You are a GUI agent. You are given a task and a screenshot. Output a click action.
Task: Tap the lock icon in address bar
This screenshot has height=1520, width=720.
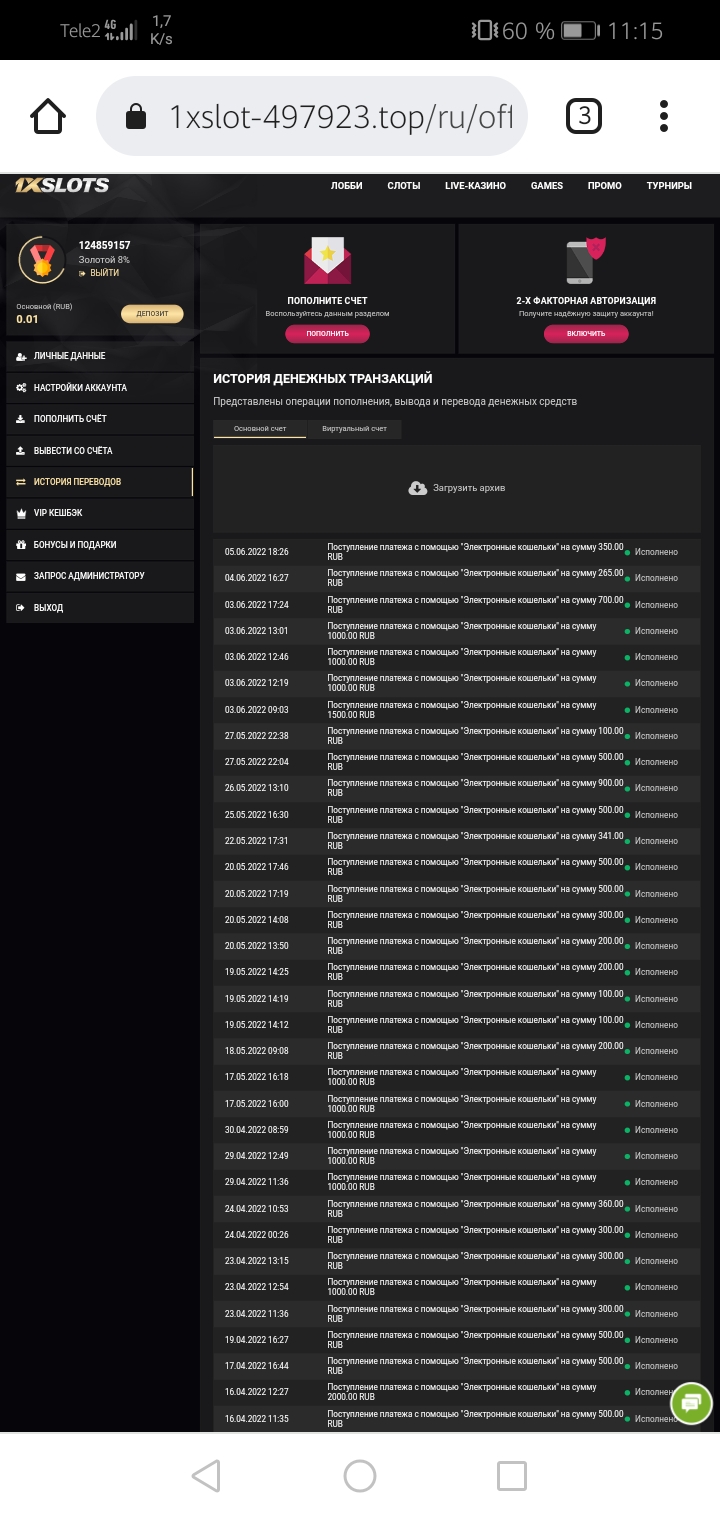point(136,118)
